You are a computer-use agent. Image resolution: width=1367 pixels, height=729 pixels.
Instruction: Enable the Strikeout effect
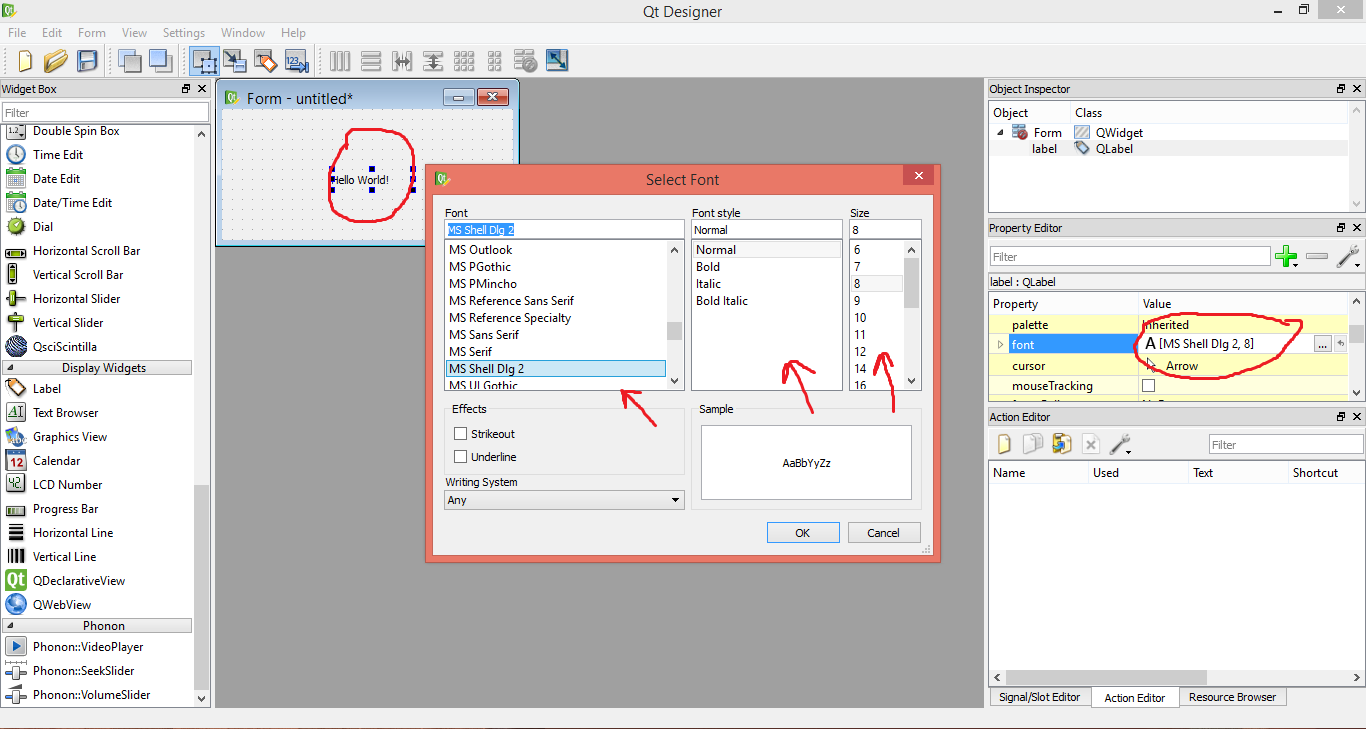pos(461,433)
